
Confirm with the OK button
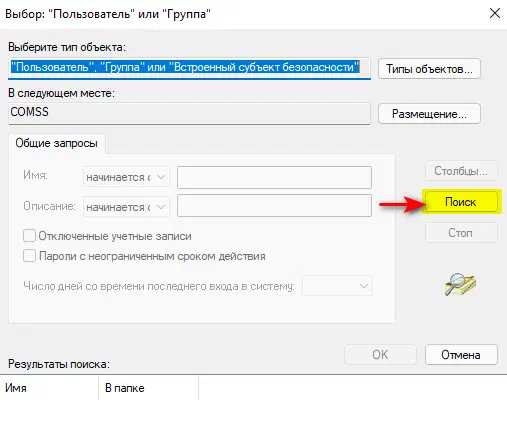tap(380, 355)
